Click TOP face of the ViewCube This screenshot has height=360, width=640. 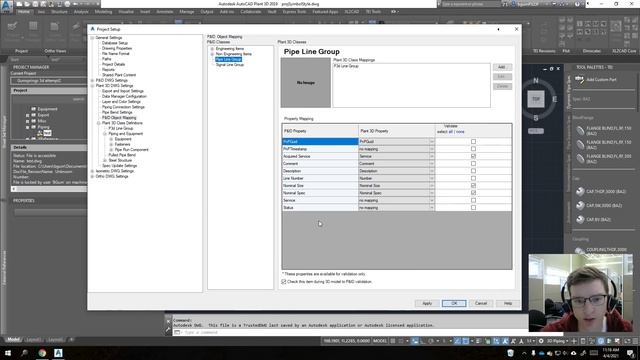click(536, 99)
